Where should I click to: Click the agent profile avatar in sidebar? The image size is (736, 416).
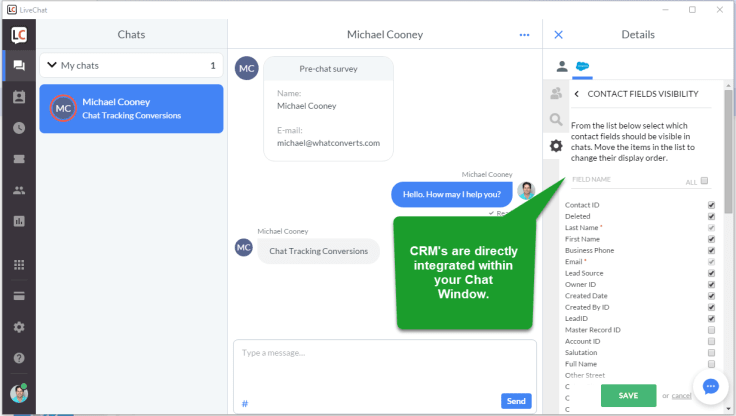pos(19,393)
